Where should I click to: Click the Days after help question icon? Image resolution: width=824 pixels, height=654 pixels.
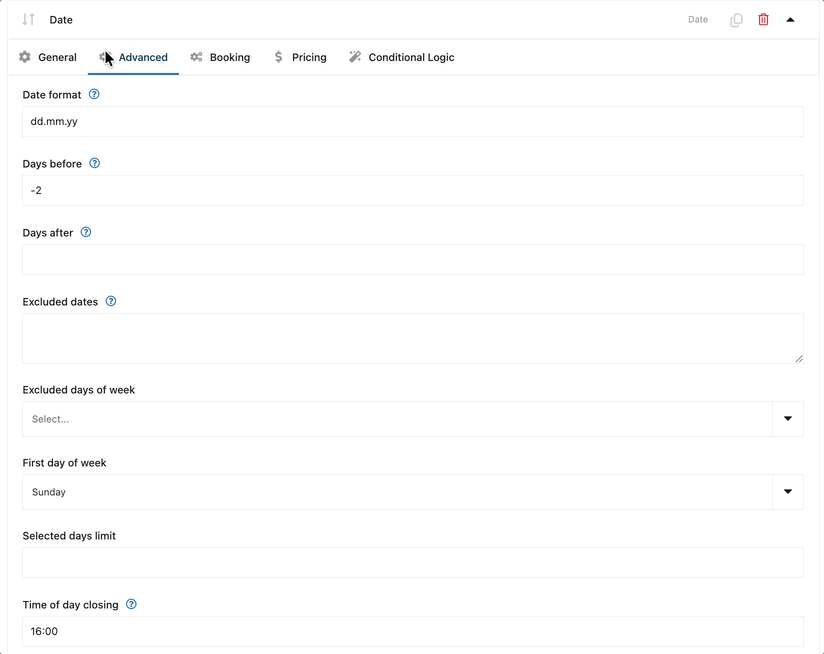tap(86, 232)
